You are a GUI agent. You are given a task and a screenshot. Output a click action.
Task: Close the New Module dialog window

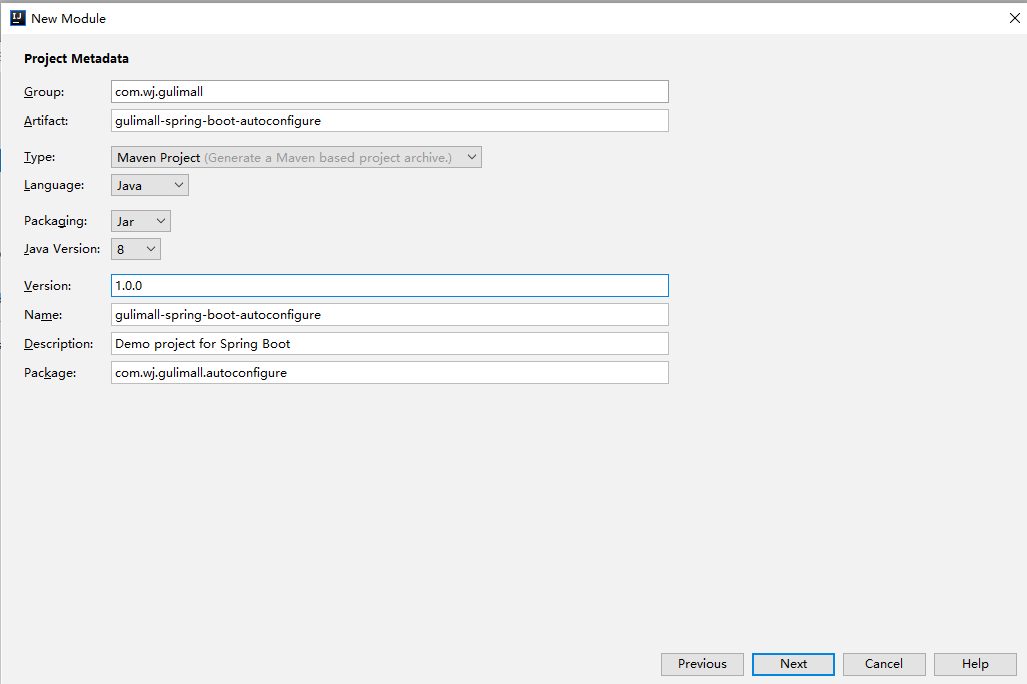coord(1013,18)
